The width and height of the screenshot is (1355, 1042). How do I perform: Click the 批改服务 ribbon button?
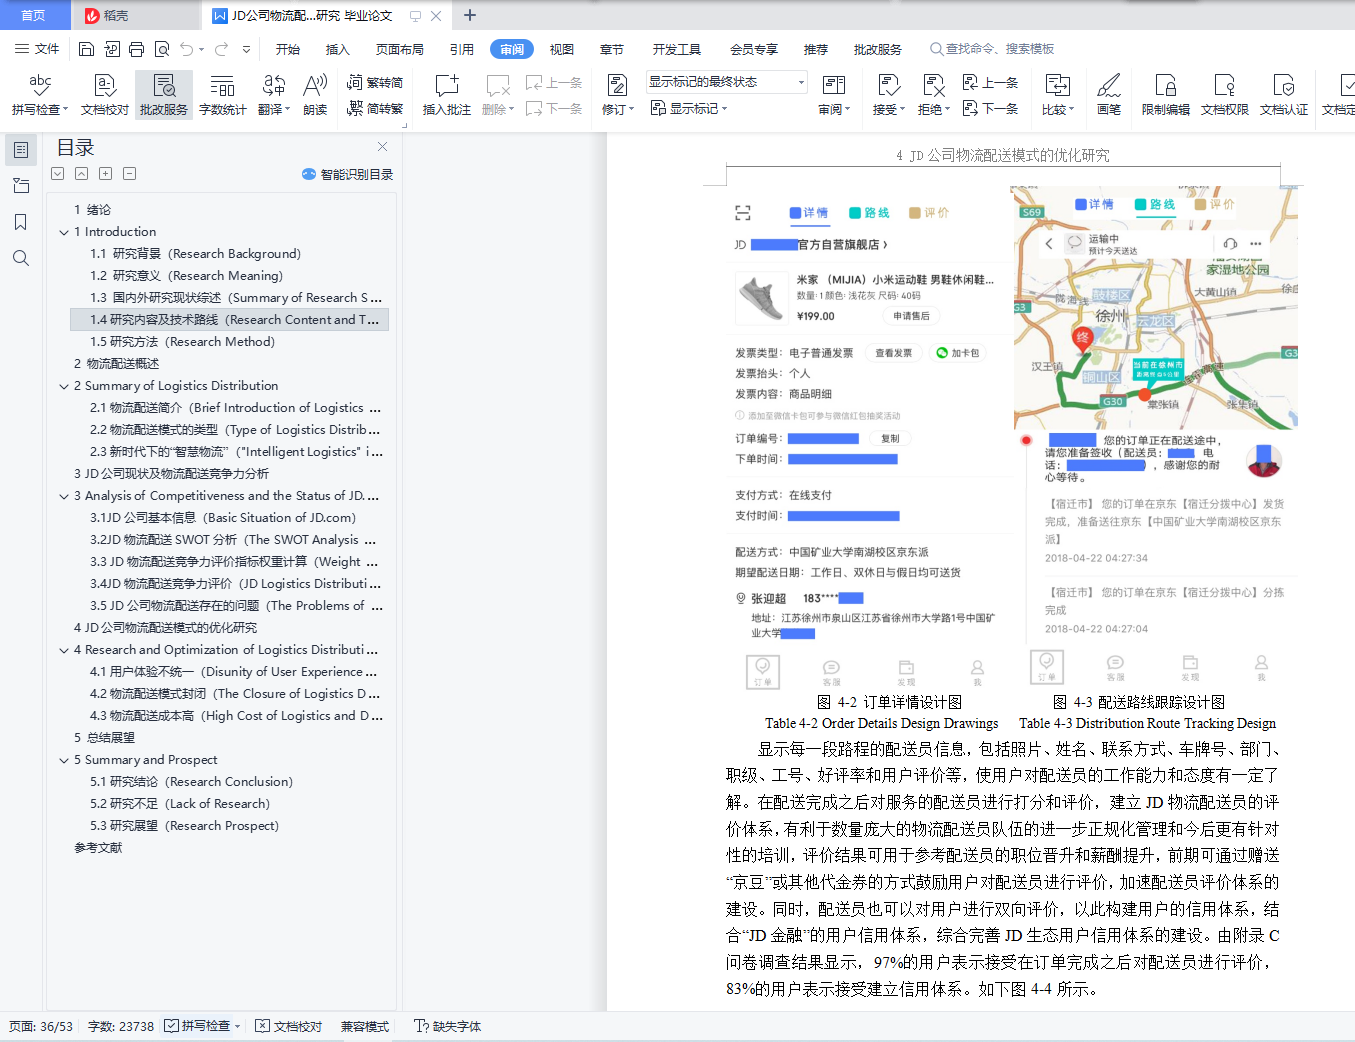(164, 95)
